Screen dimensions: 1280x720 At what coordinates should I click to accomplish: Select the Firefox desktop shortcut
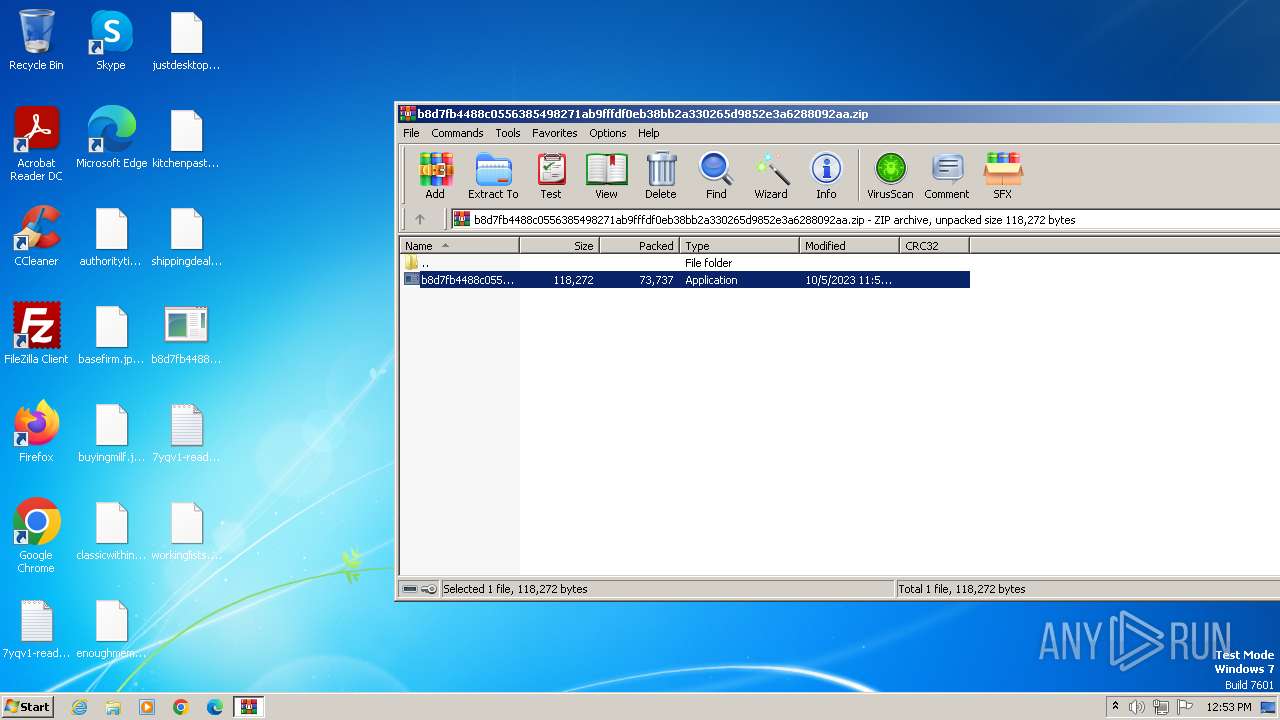[x=36, y=432]
